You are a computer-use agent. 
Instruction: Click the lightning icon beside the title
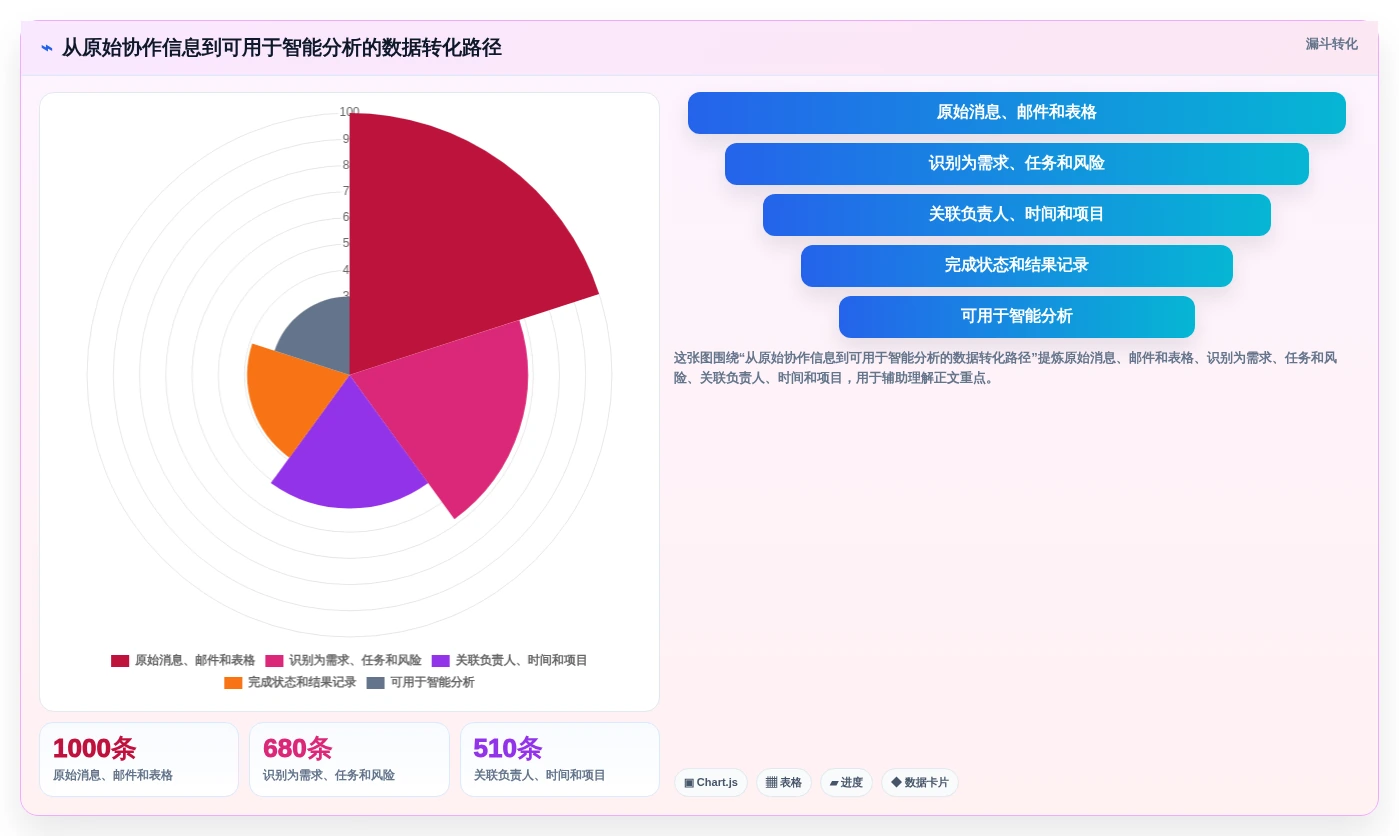click(47, 48)
